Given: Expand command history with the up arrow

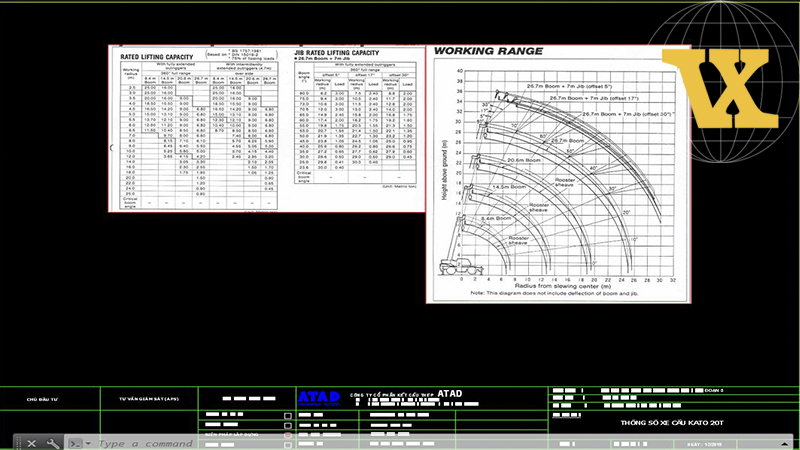Looking at the screenshot, I should (784, 444).
